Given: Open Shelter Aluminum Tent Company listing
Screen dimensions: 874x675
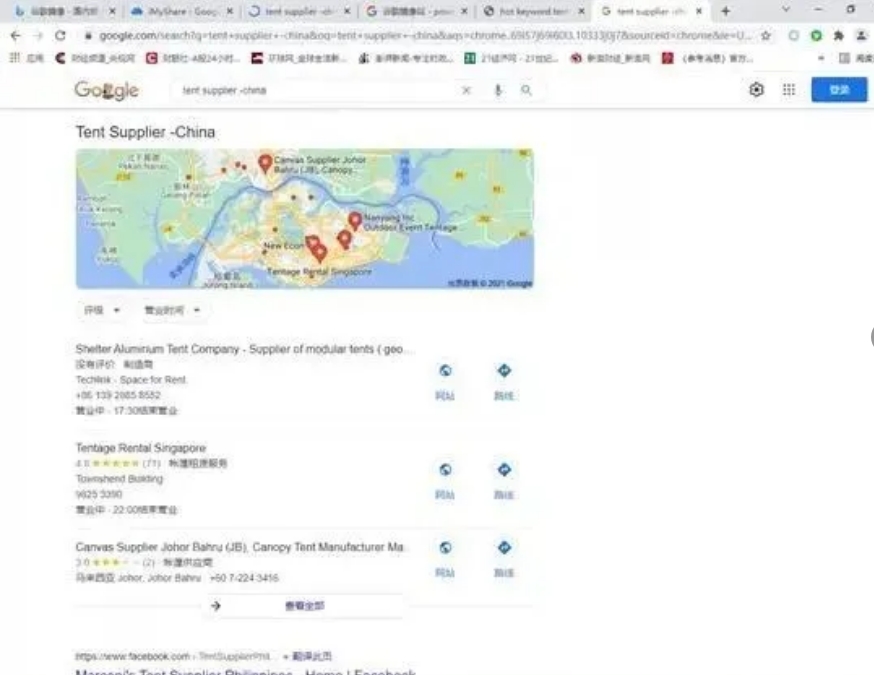Looking at the screenshot, I should tap(245, 349).
